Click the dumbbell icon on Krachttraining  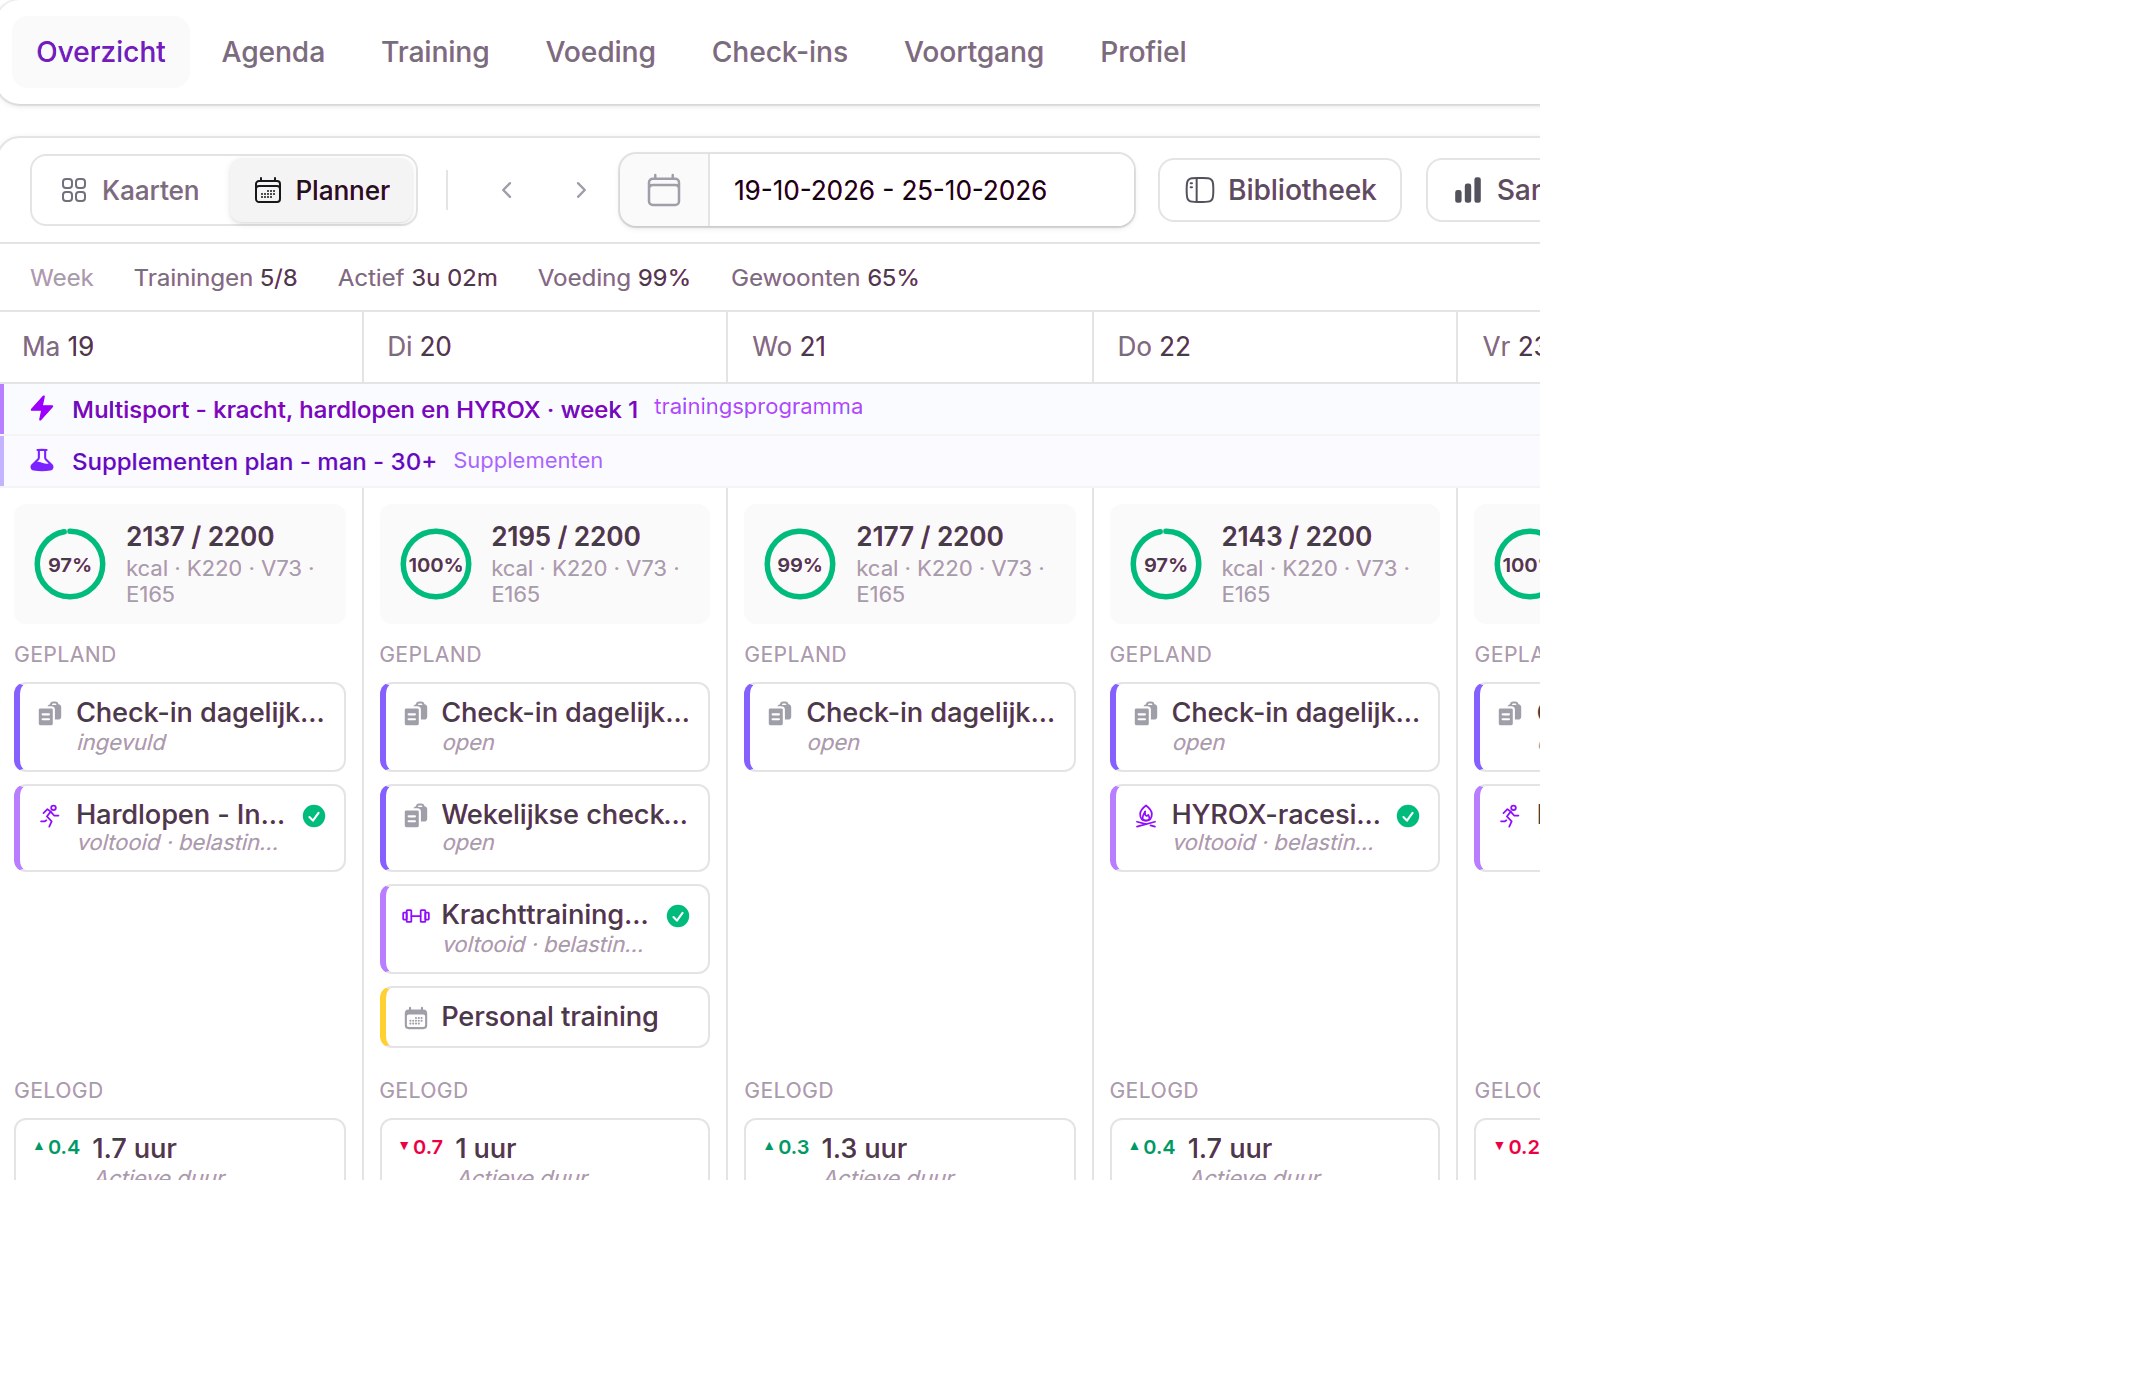416,916
